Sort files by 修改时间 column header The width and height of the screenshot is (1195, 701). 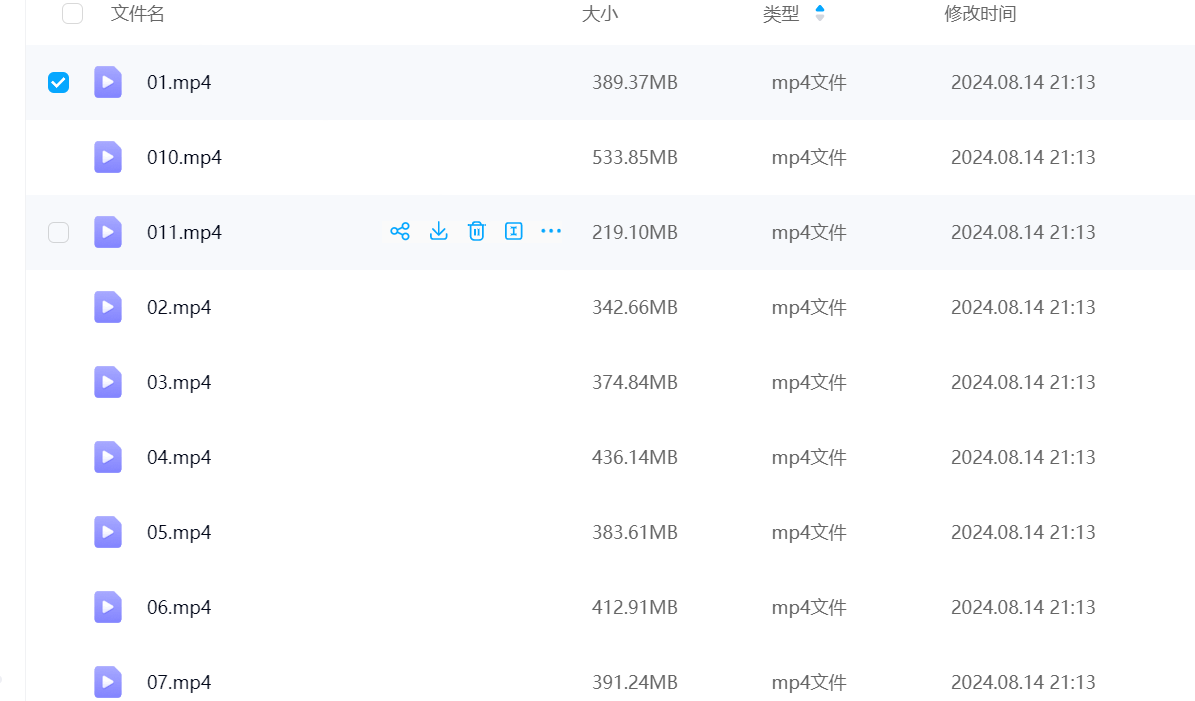[980, 14]
